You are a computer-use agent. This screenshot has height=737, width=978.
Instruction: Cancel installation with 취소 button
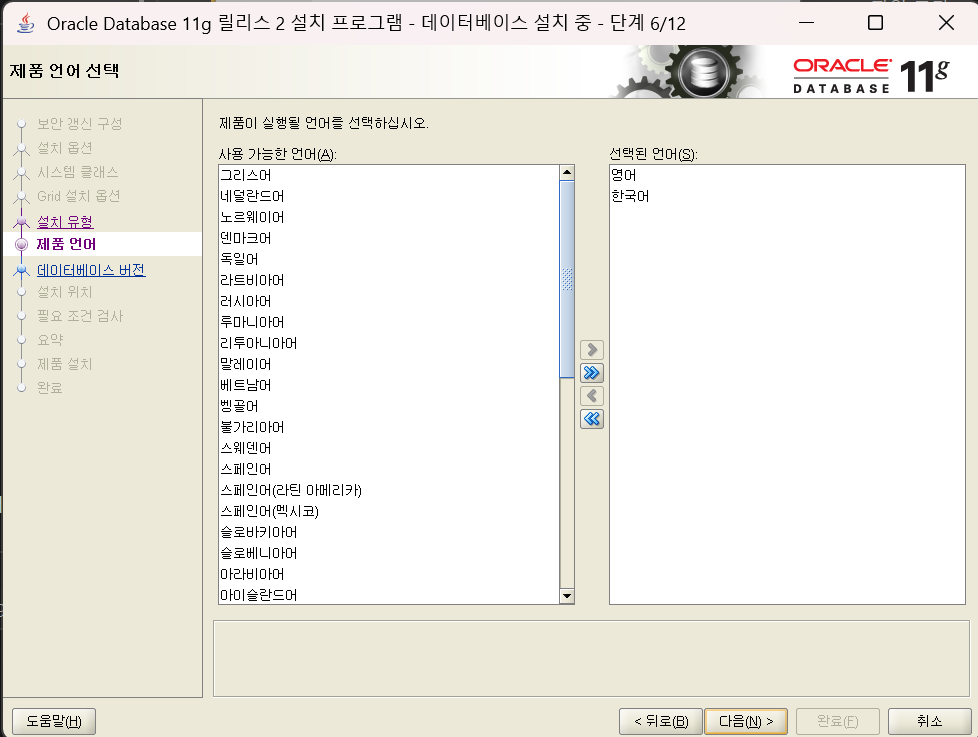point(929,721)
